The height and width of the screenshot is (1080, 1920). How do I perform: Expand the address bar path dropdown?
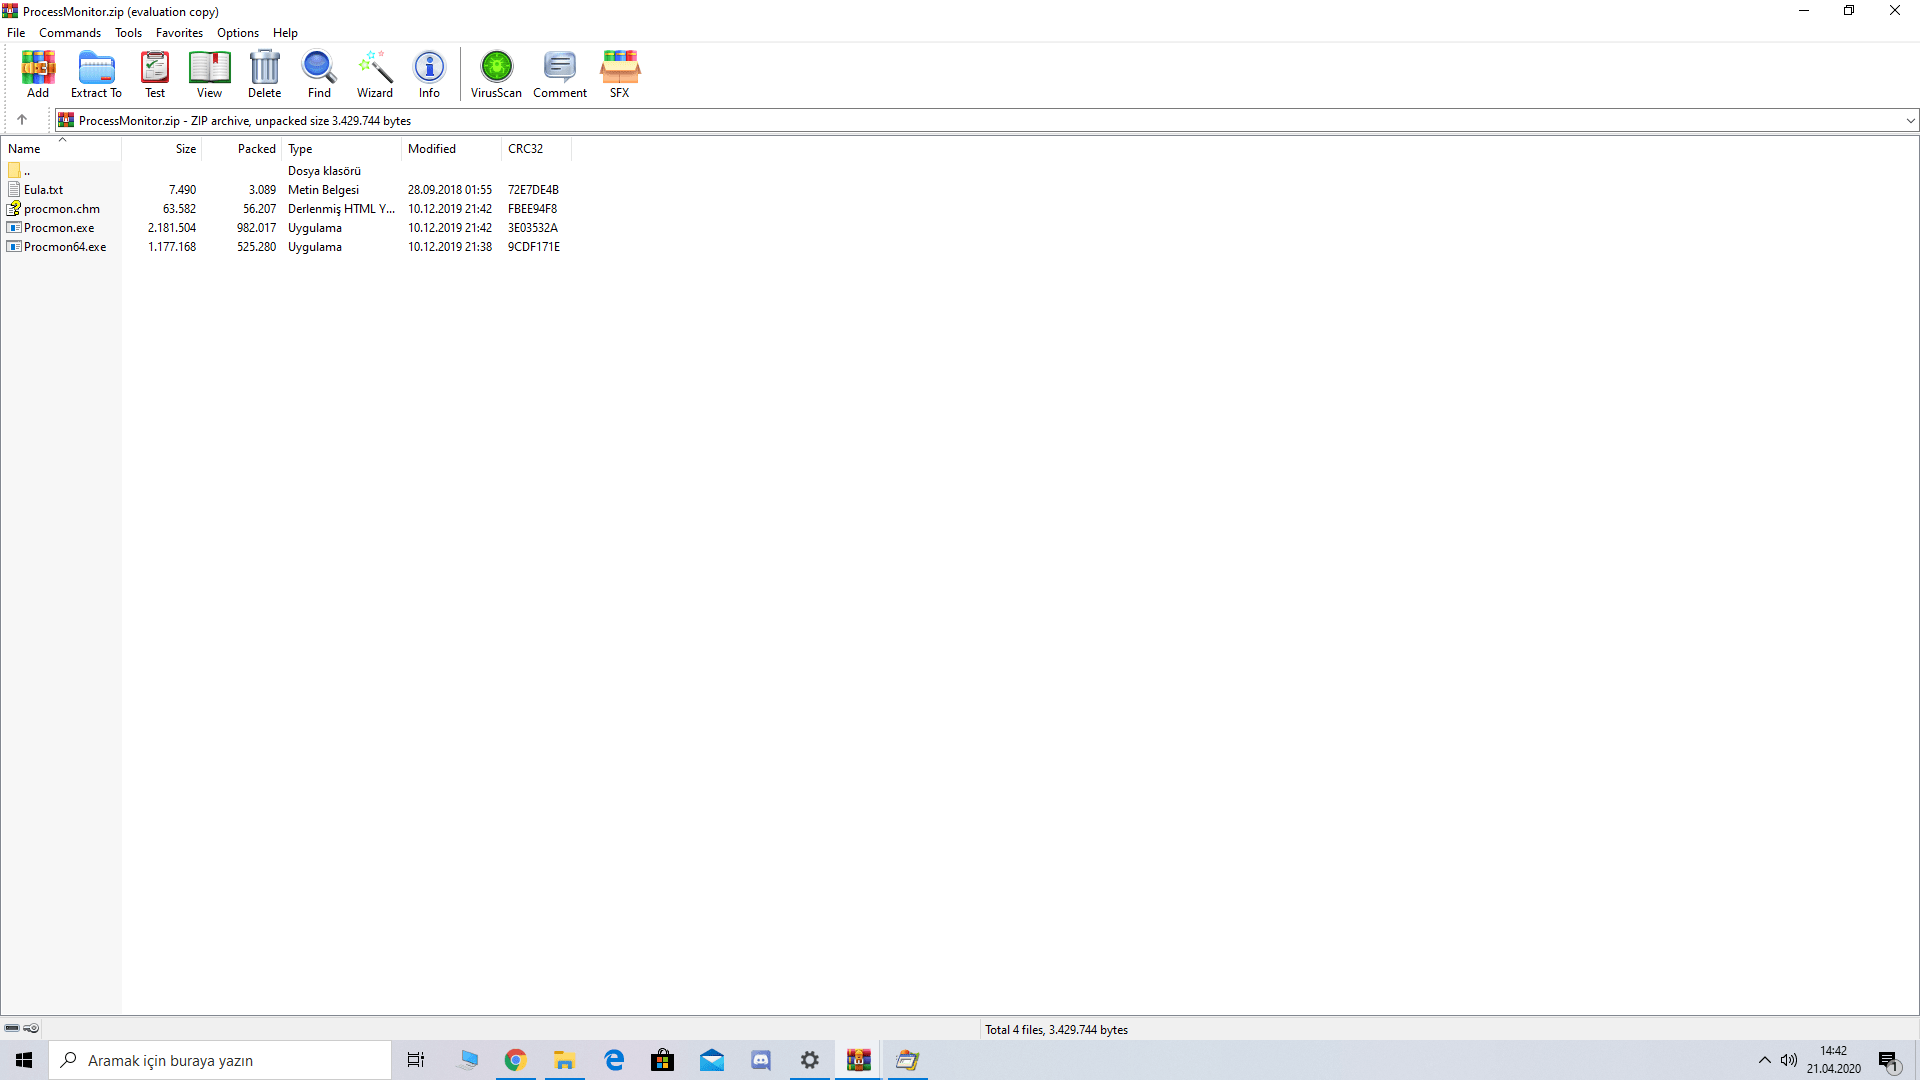coord(1910,121)
